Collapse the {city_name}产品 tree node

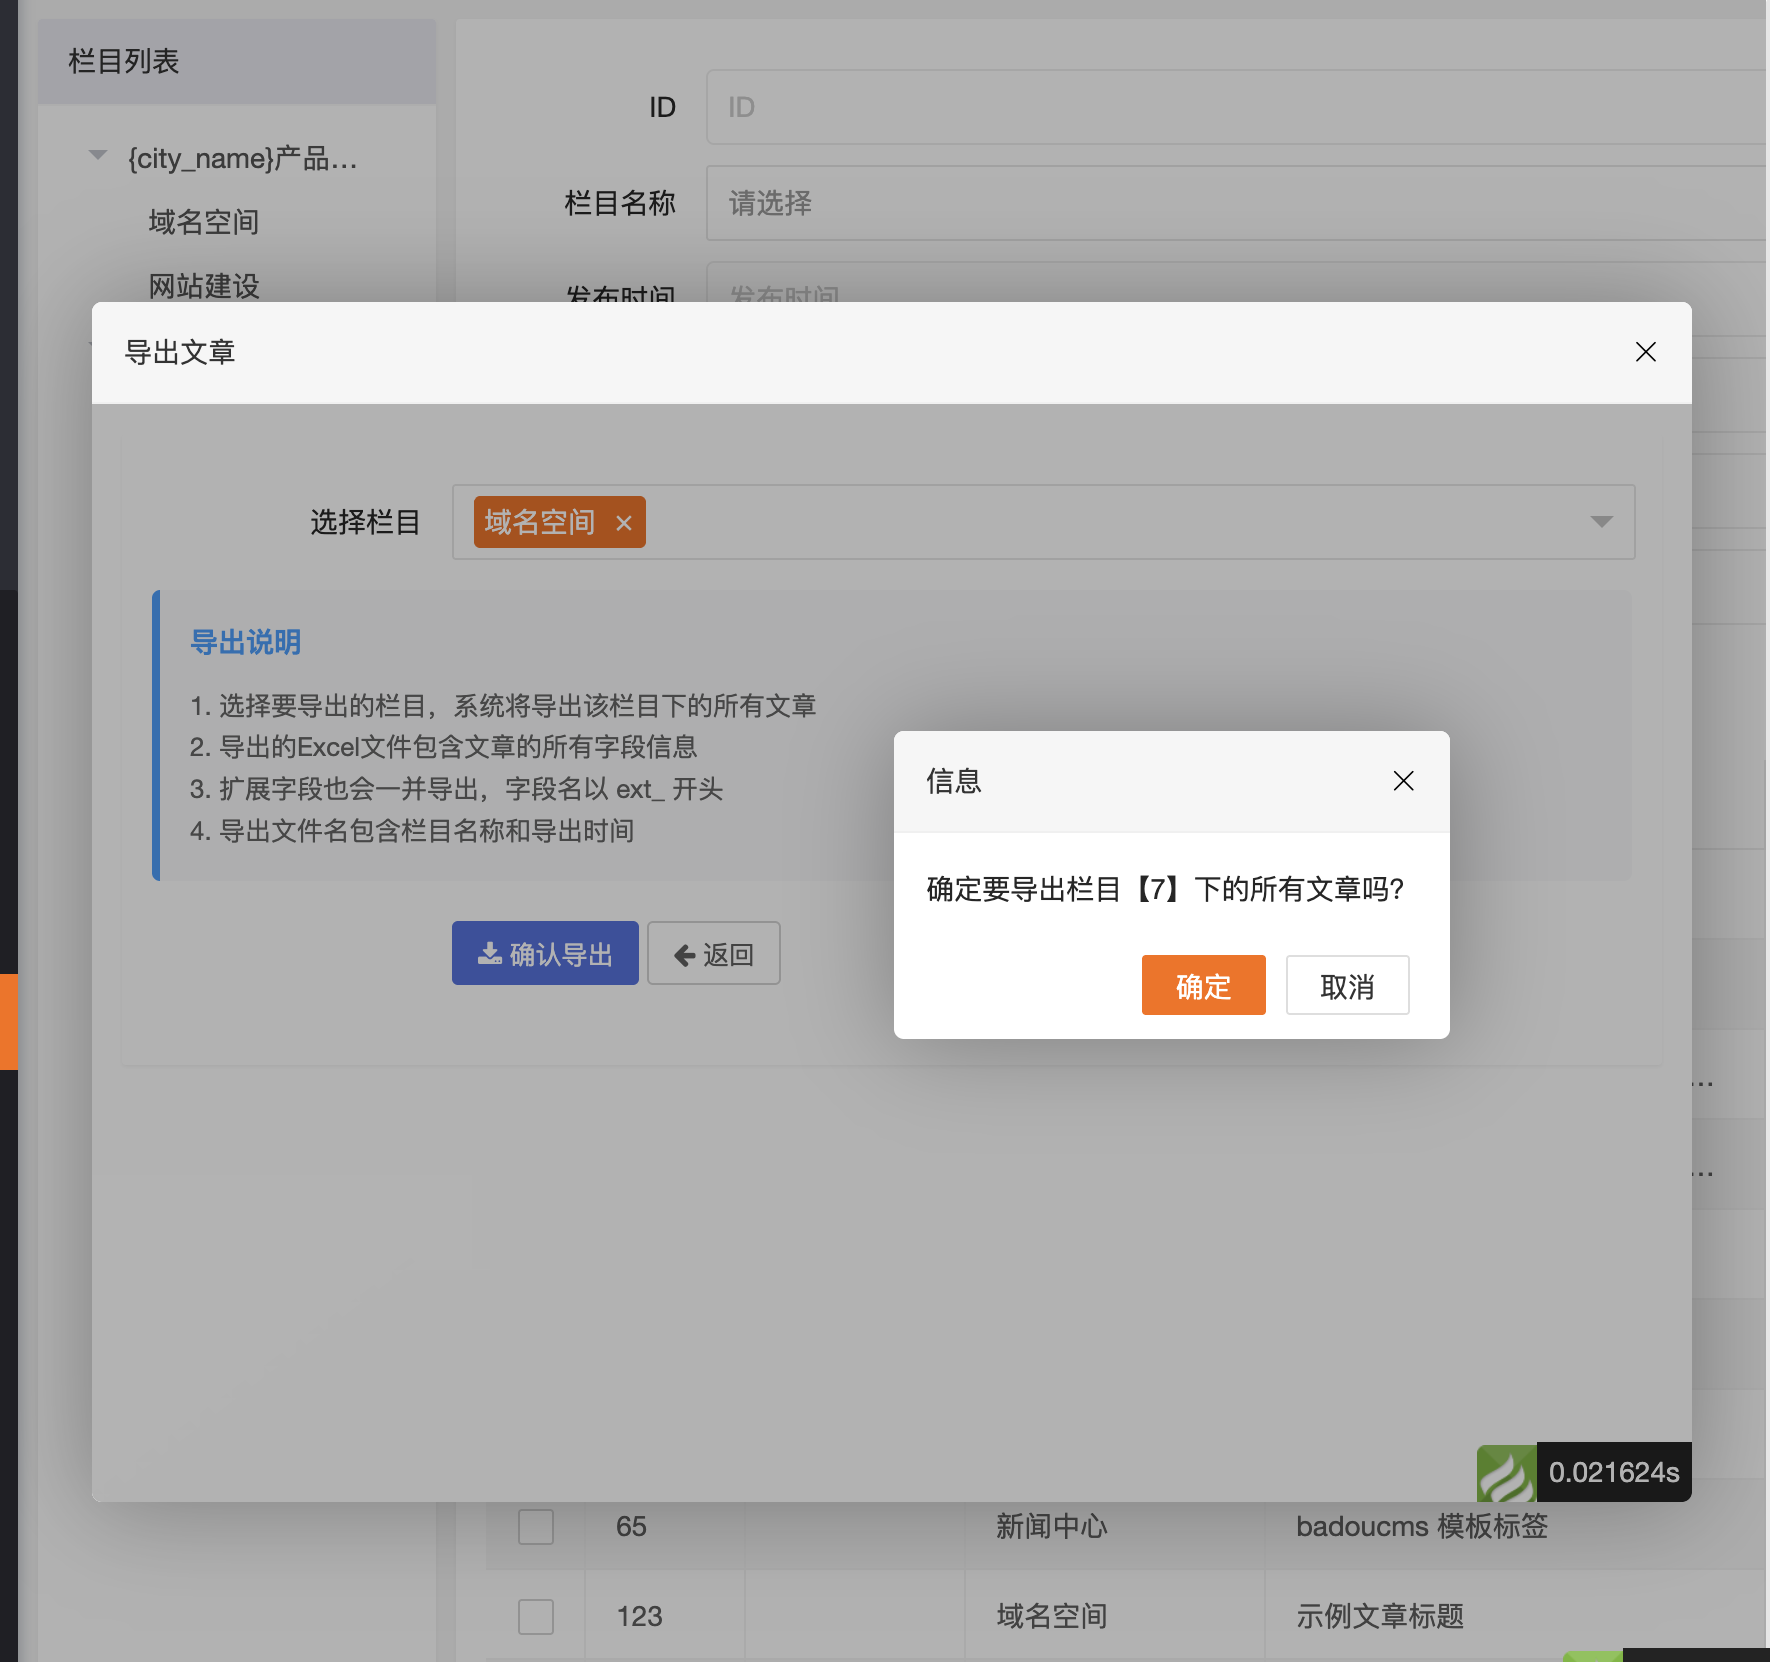click(97, 155)
